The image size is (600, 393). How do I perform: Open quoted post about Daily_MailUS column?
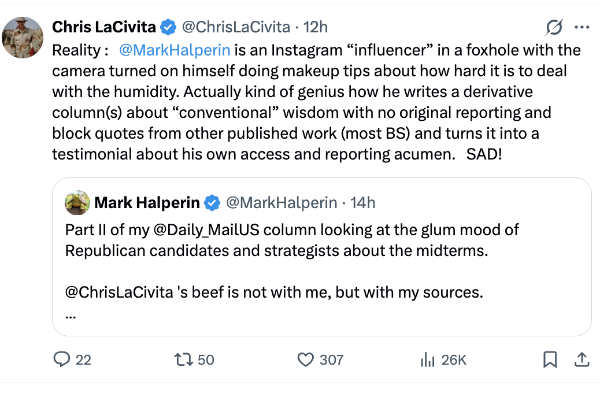pyautogui.click(x=322, y=257)
